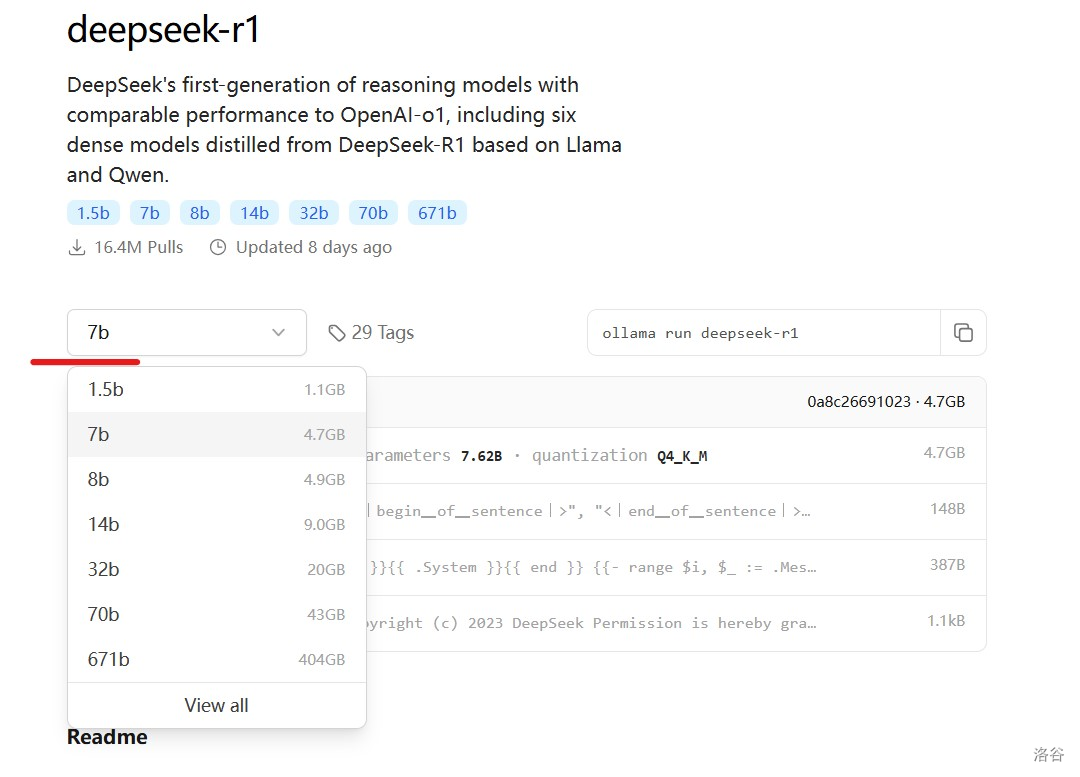This screenshot has height=777, width=1080.
Task: Open the 29 Tags link
Action: (x=382, y=333)
